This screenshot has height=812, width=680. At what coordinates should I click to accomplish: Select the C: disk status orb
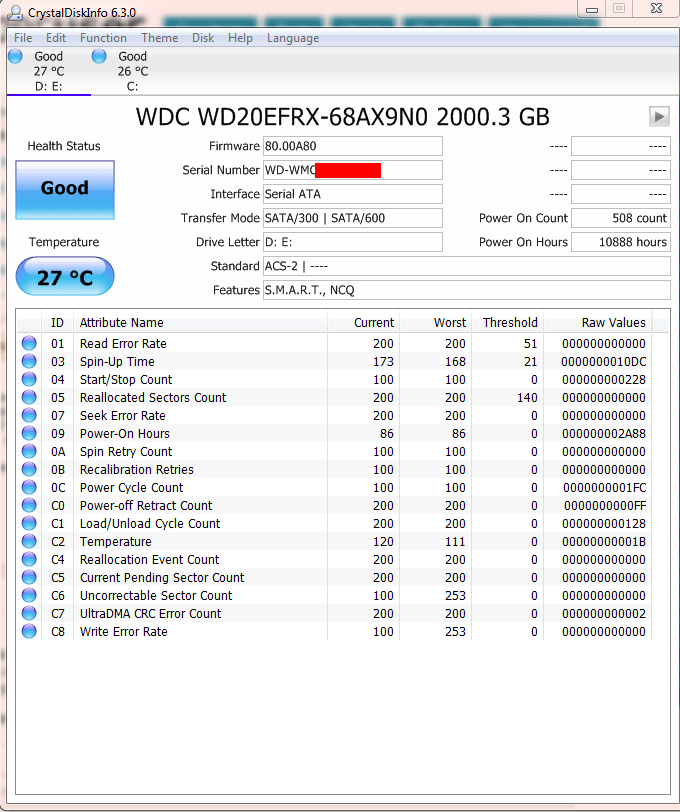[x=99, y=57]
